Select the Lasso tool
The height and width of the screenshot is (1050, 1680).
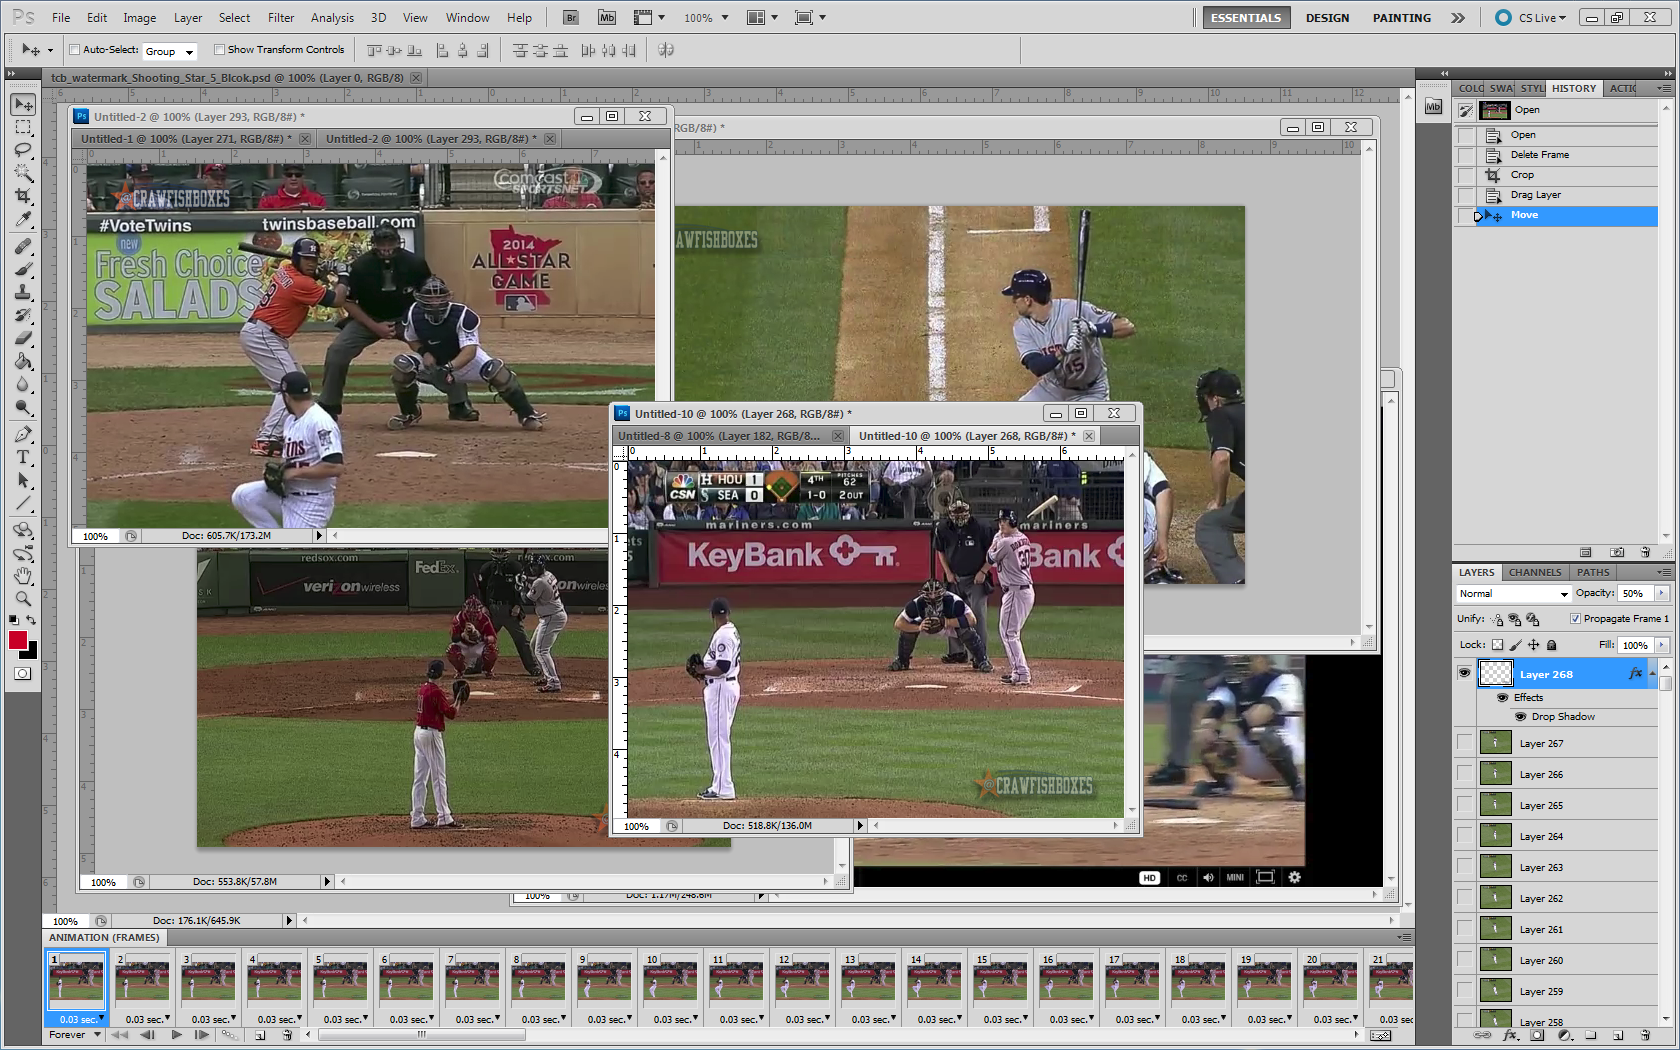point(24,150)
